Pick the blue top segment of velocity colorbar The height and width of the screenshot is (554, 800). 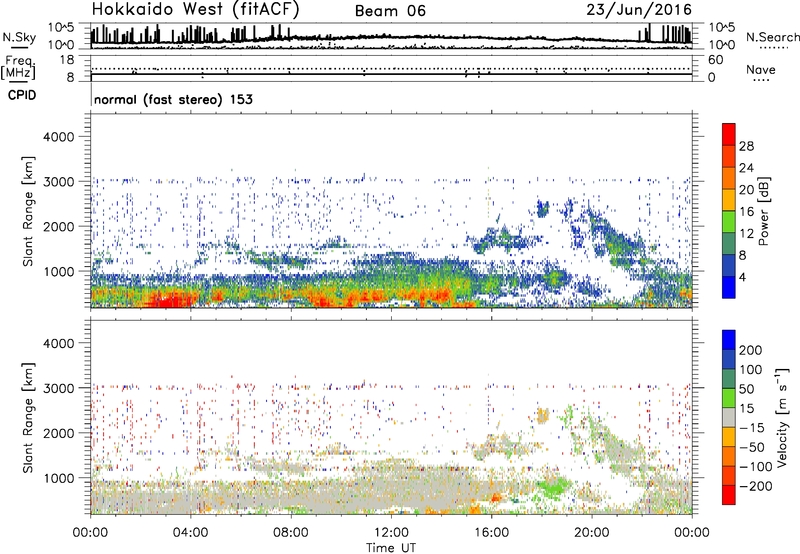729,340
